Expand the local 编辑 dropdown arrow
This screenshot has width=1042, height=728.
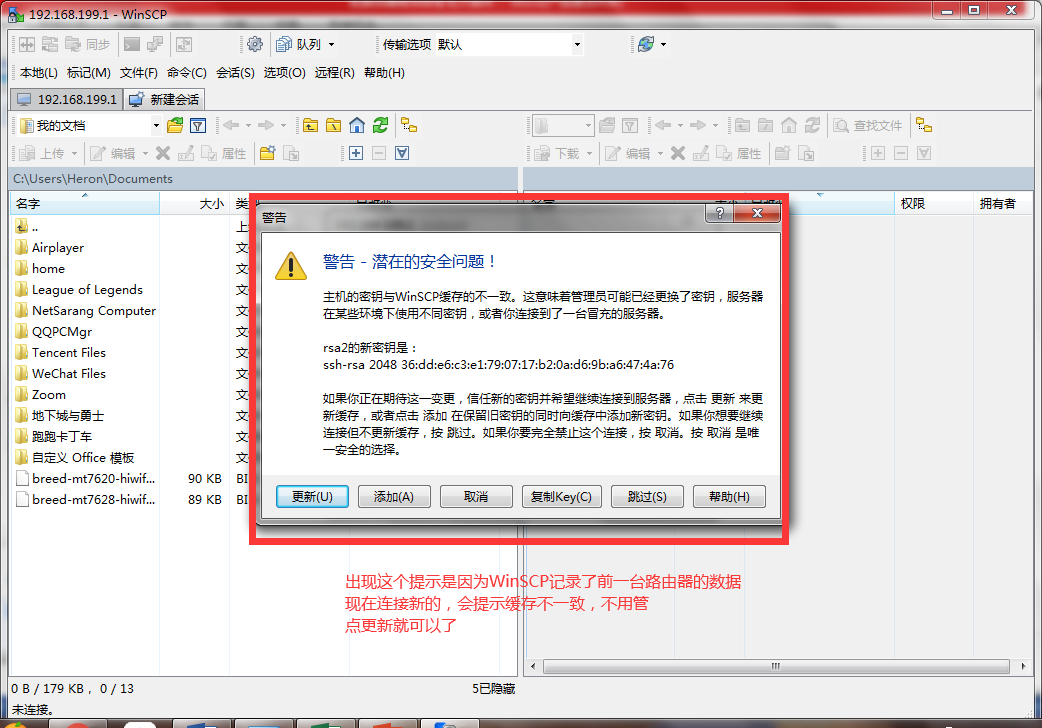[x=145, y=154]
